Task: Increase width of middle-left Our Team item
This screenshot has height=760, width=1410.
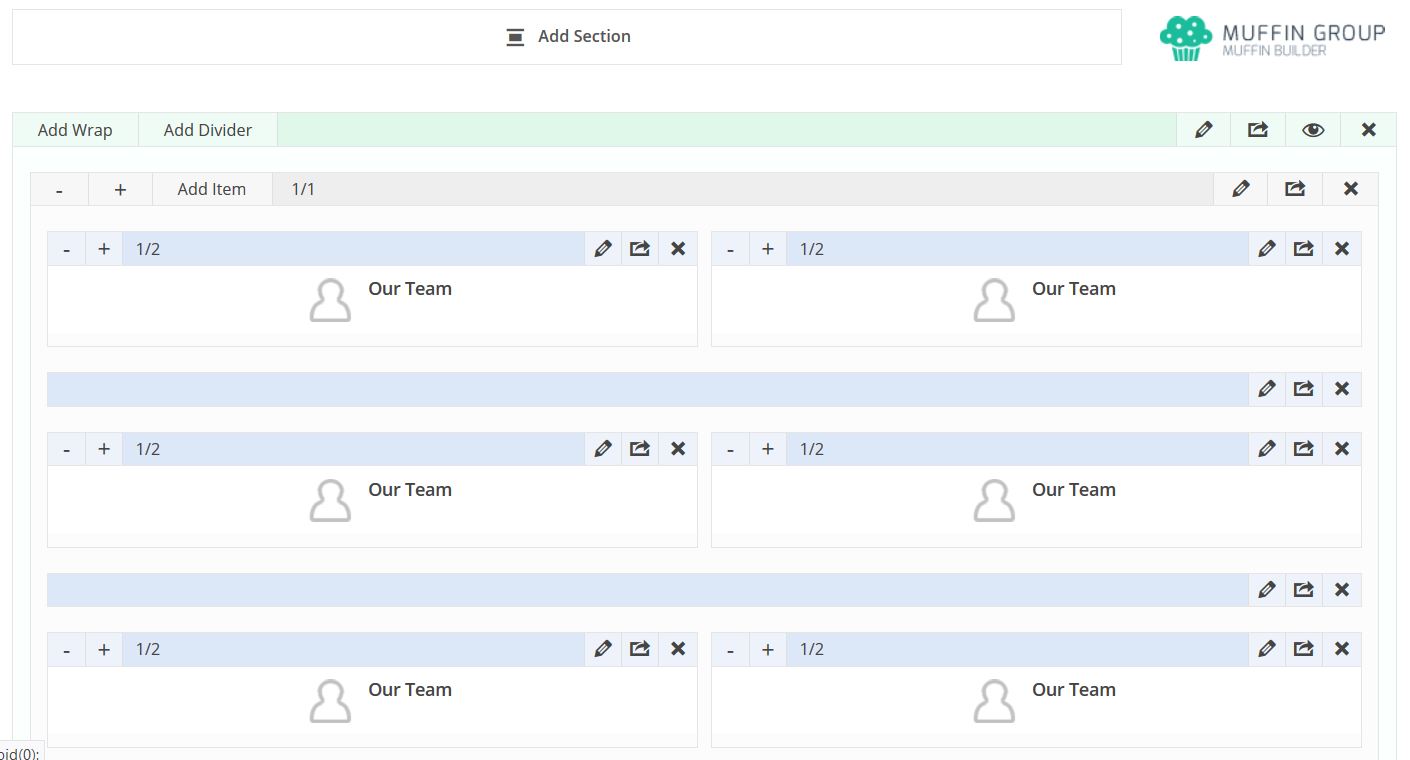Action: pyautogui.click(x=104, y=449)
